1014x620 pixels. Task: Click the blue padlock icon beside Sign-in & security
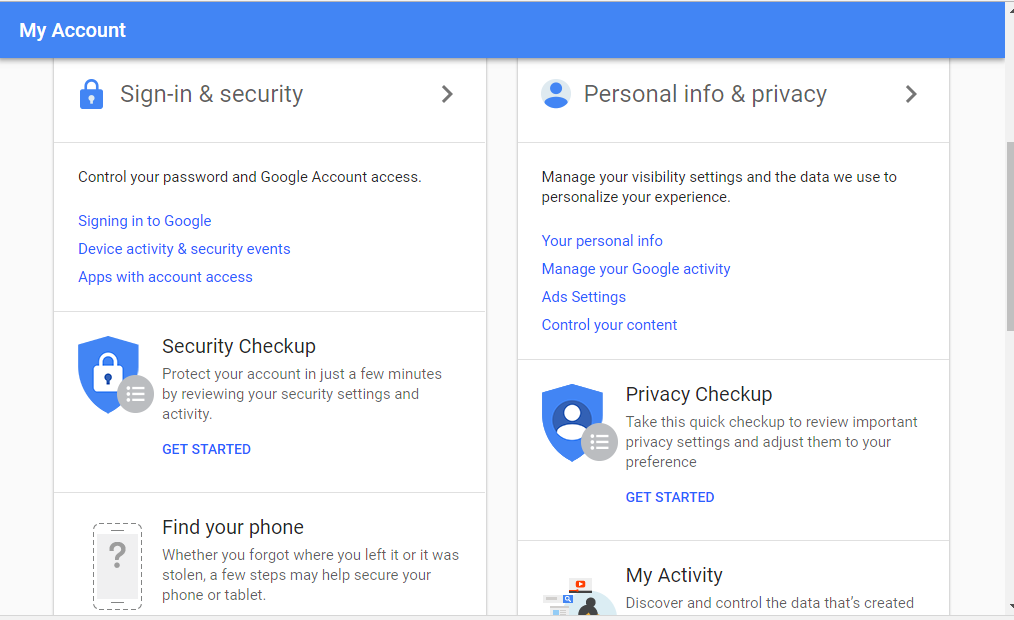pos(91,94)
